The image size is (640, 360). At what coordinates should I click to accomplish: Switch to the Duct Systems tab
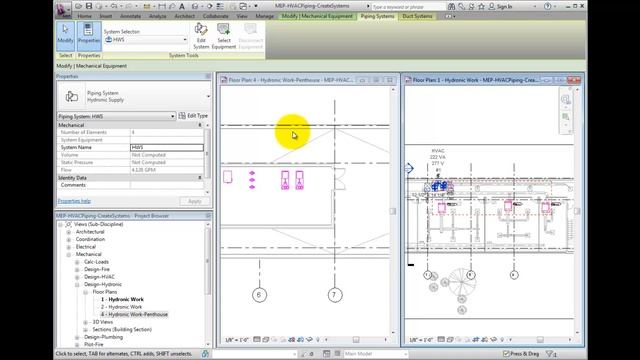click(x=417, y=16)
